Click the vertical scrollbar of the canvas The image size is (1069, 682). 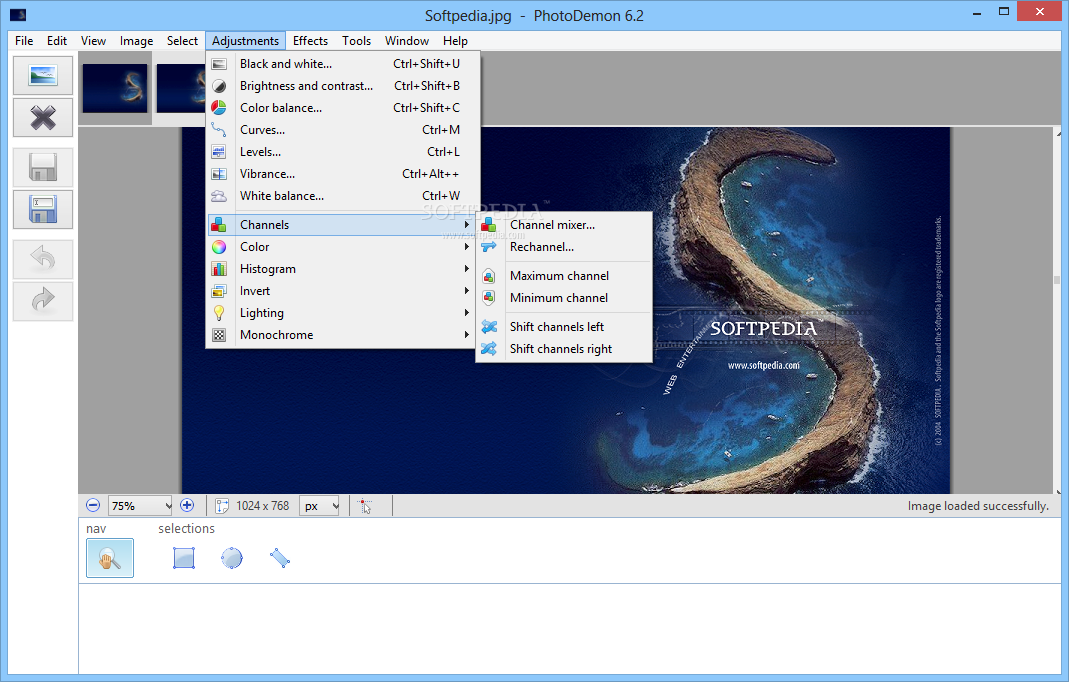[x=1057, y=310]
